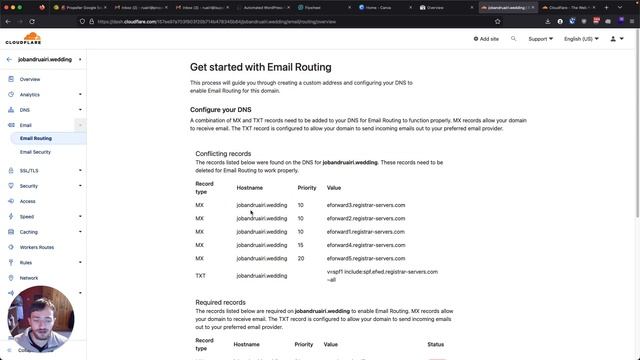Open the Workers Routes icon
Image resolution: width=640 pixels, height=360 pixels.
pyautogui.click(x=11, y=247)
